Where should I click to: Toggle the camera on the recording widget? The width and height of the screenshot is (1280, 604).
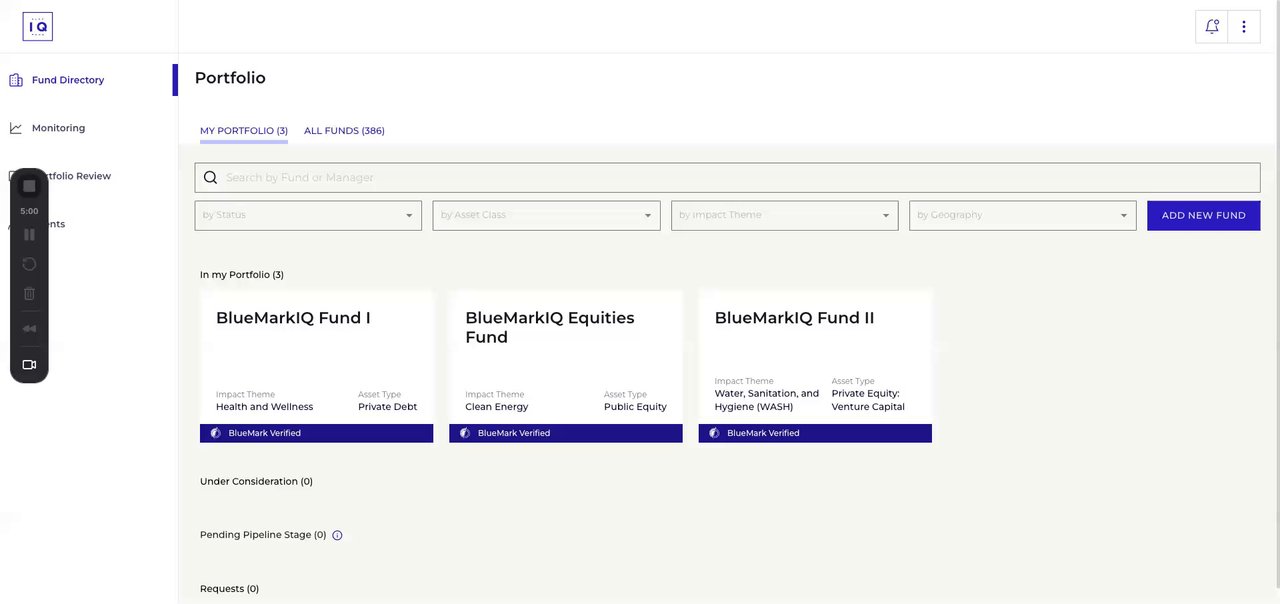click(x=29, y=365)
